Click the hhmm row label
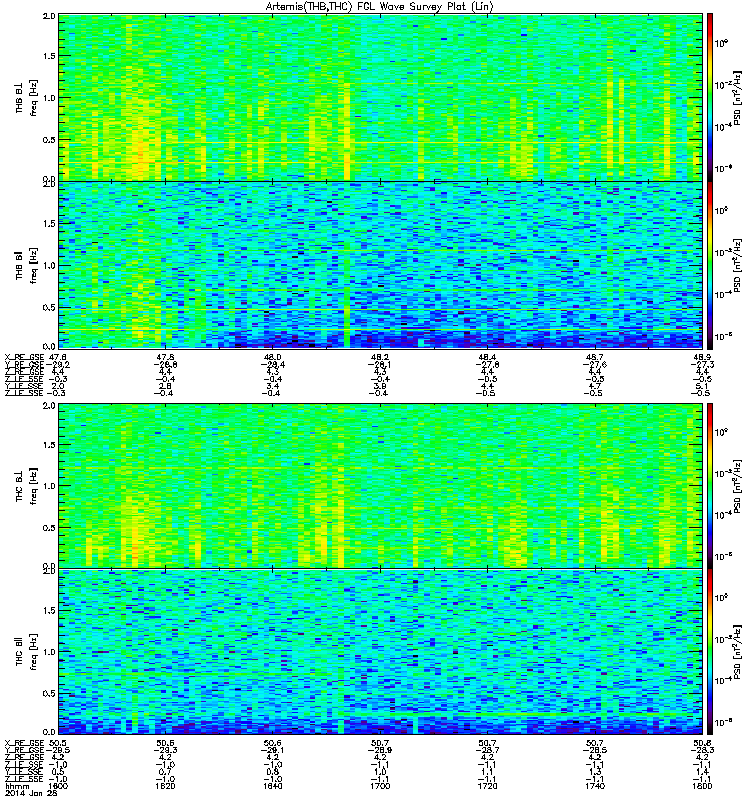Image resolution: width=750 pixels, height=800 pixels. point(17,786)
